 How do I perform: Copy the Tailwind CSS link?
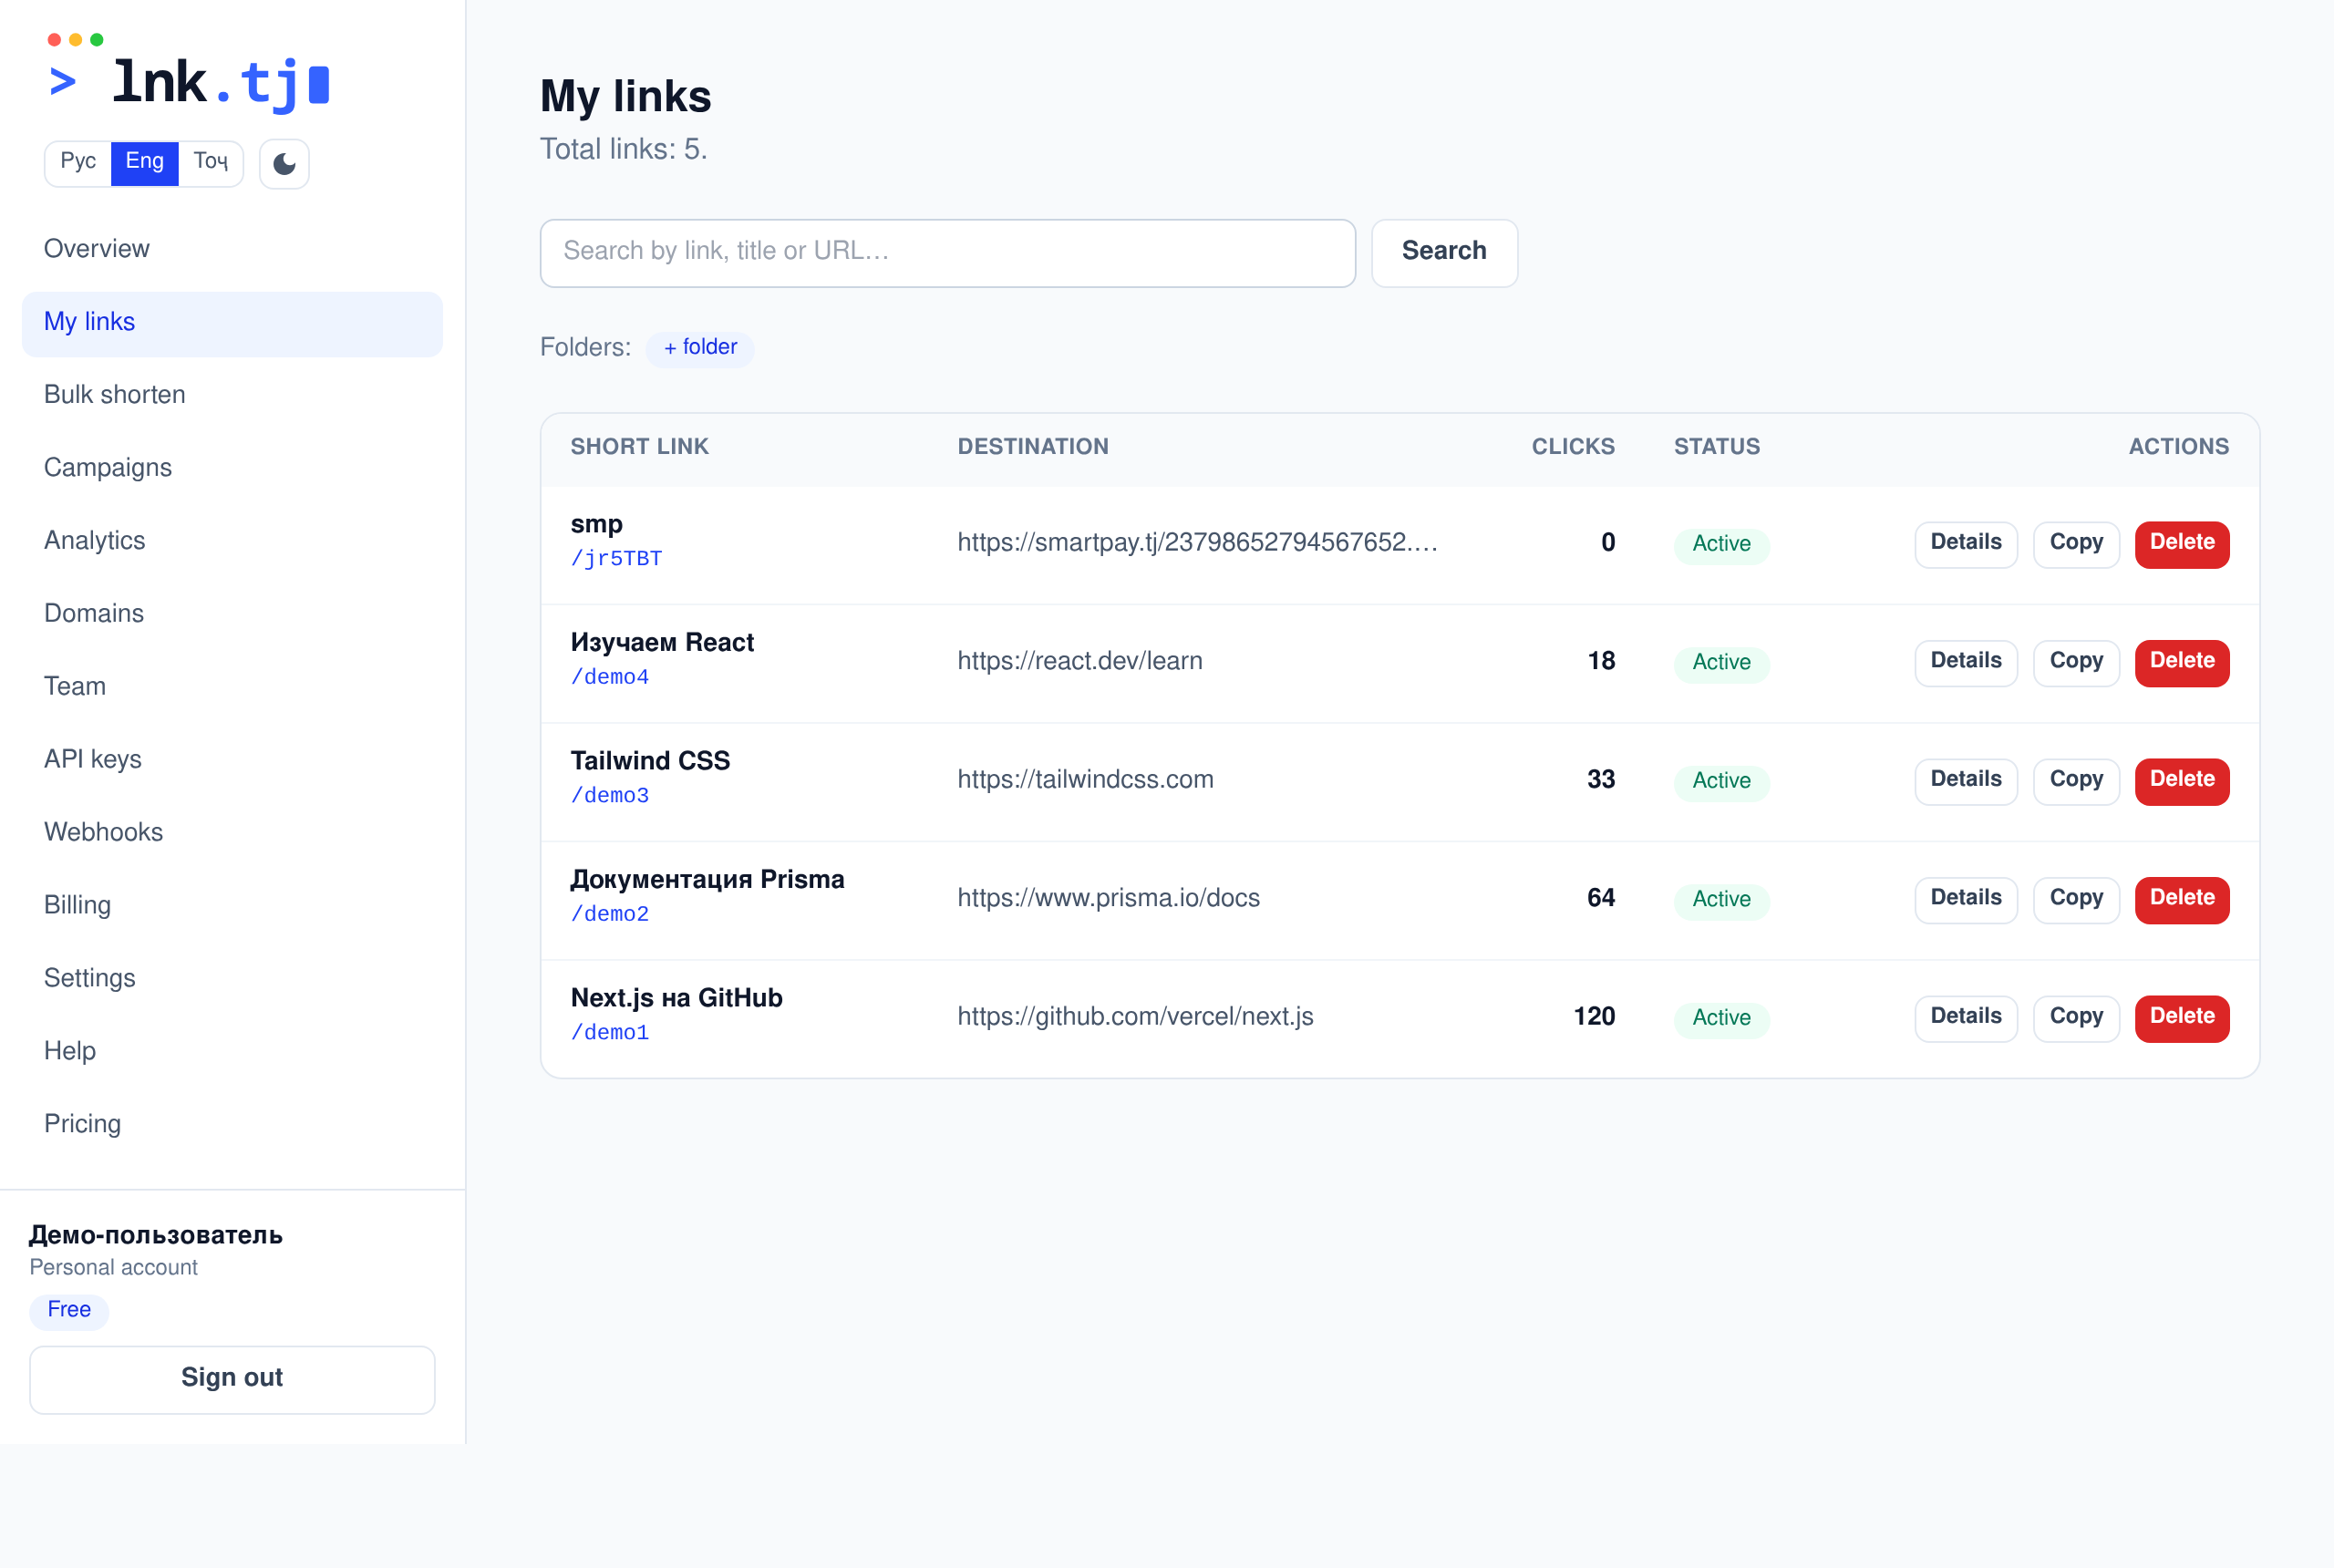(2076, 780)
